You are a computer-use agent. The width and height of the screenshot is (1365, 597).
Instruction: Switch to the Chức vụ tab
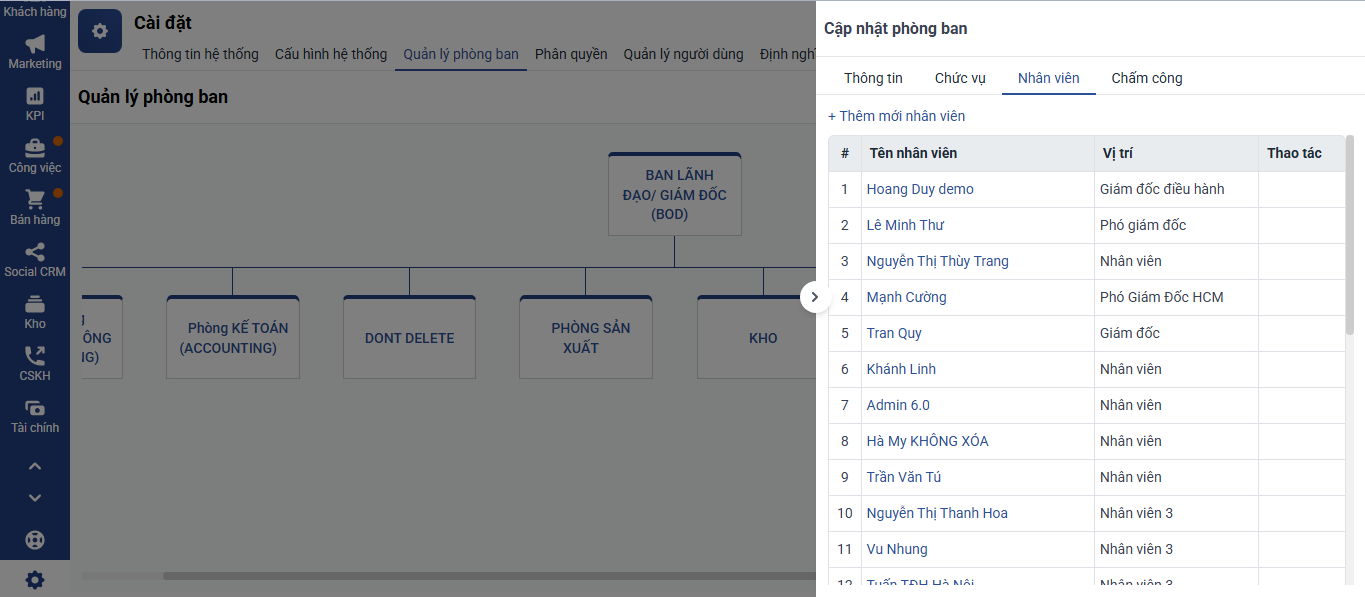tap(960, 78)
